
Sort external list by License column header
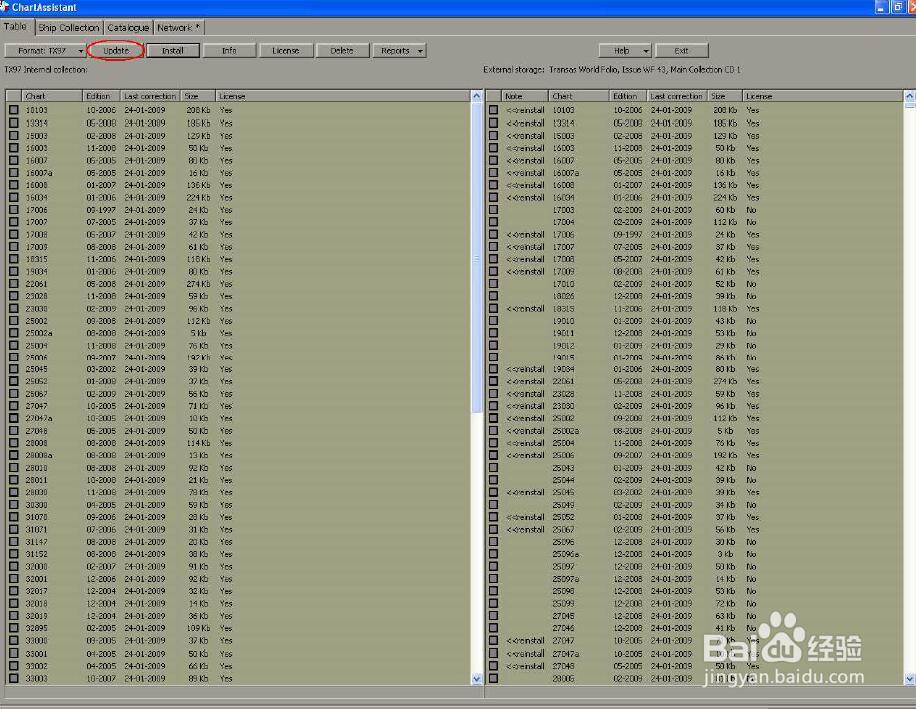822,96
